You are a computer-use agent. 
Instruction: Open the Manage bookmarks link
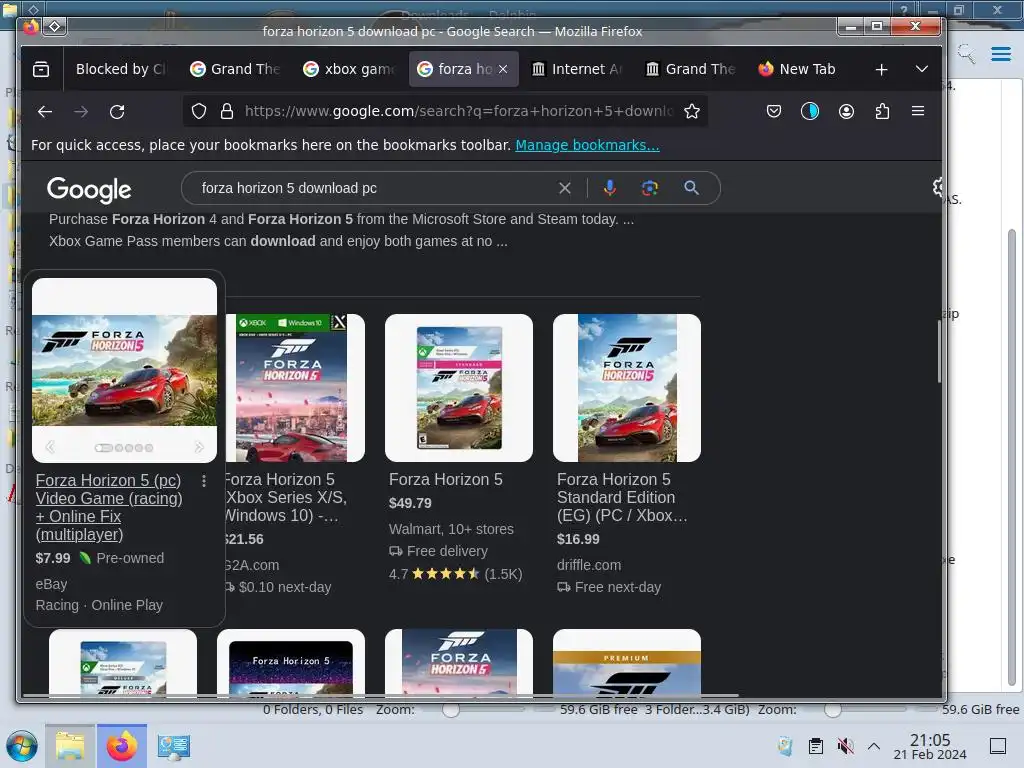pyautogui.click(x=587, y=145)
